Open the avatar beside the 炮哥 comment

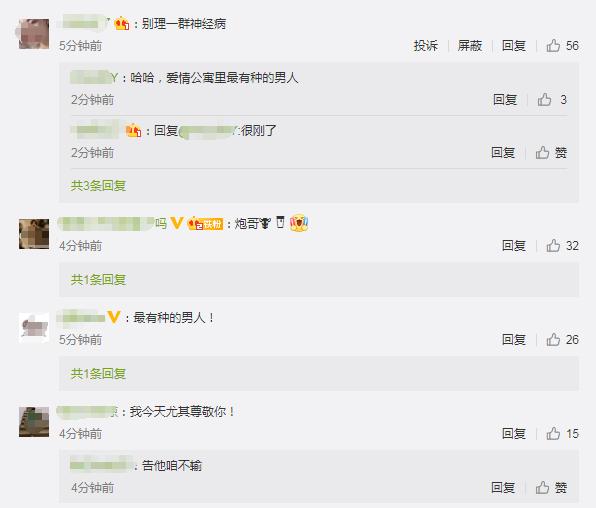(34, 234)
